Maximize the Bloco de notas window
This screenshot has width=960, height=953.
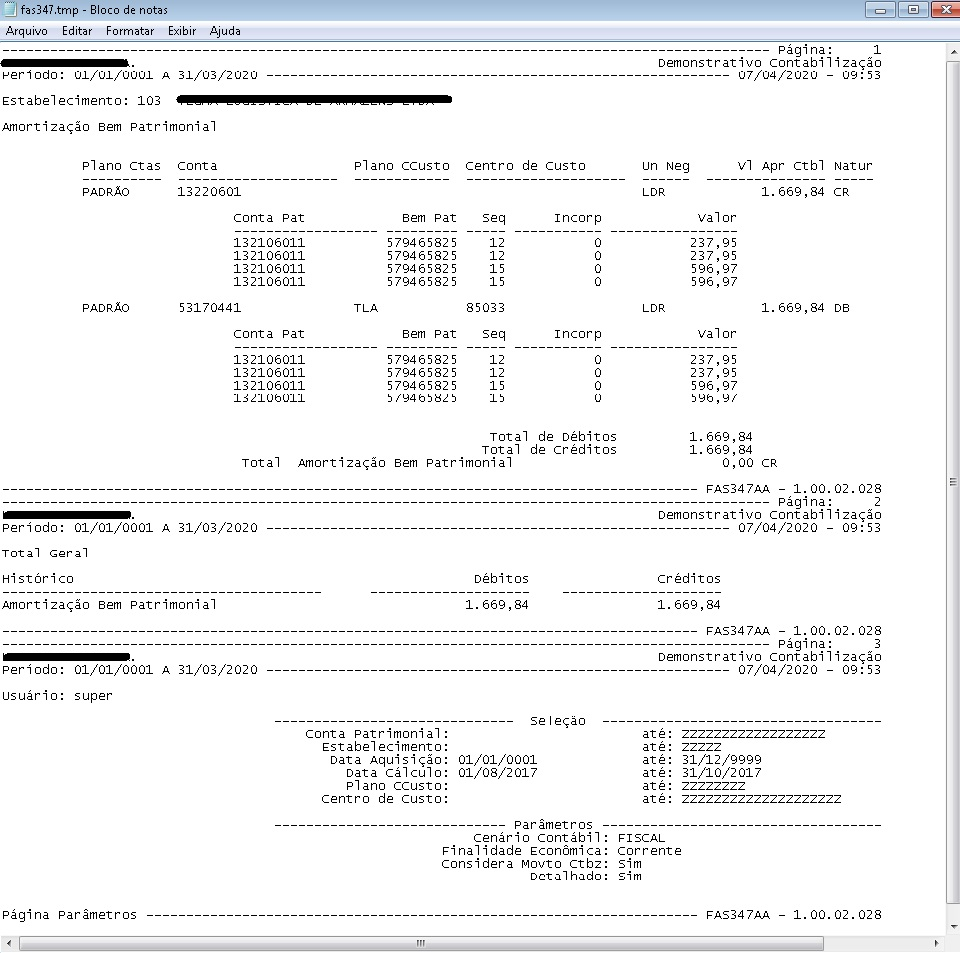913,10
